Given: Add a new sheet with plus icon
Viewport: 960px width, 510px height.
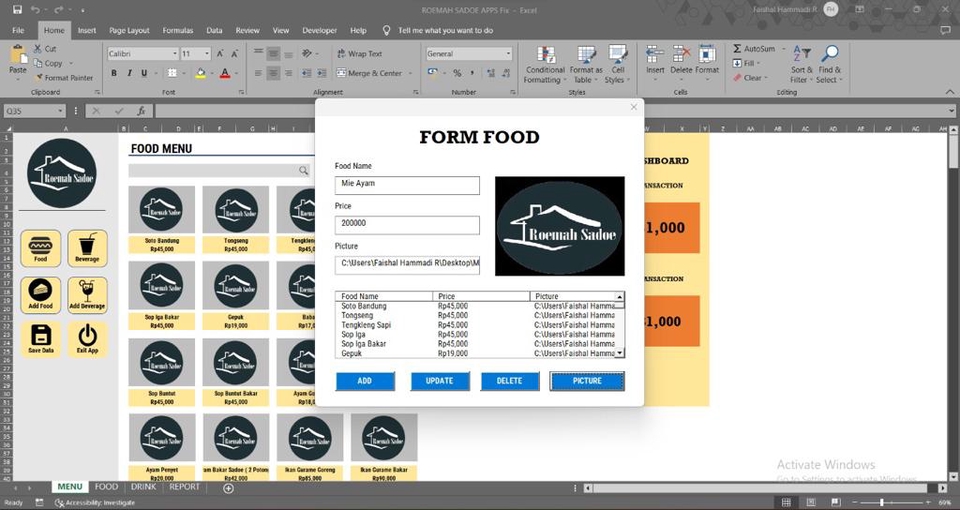Looking at the screenshot, I should pos(228,488).
